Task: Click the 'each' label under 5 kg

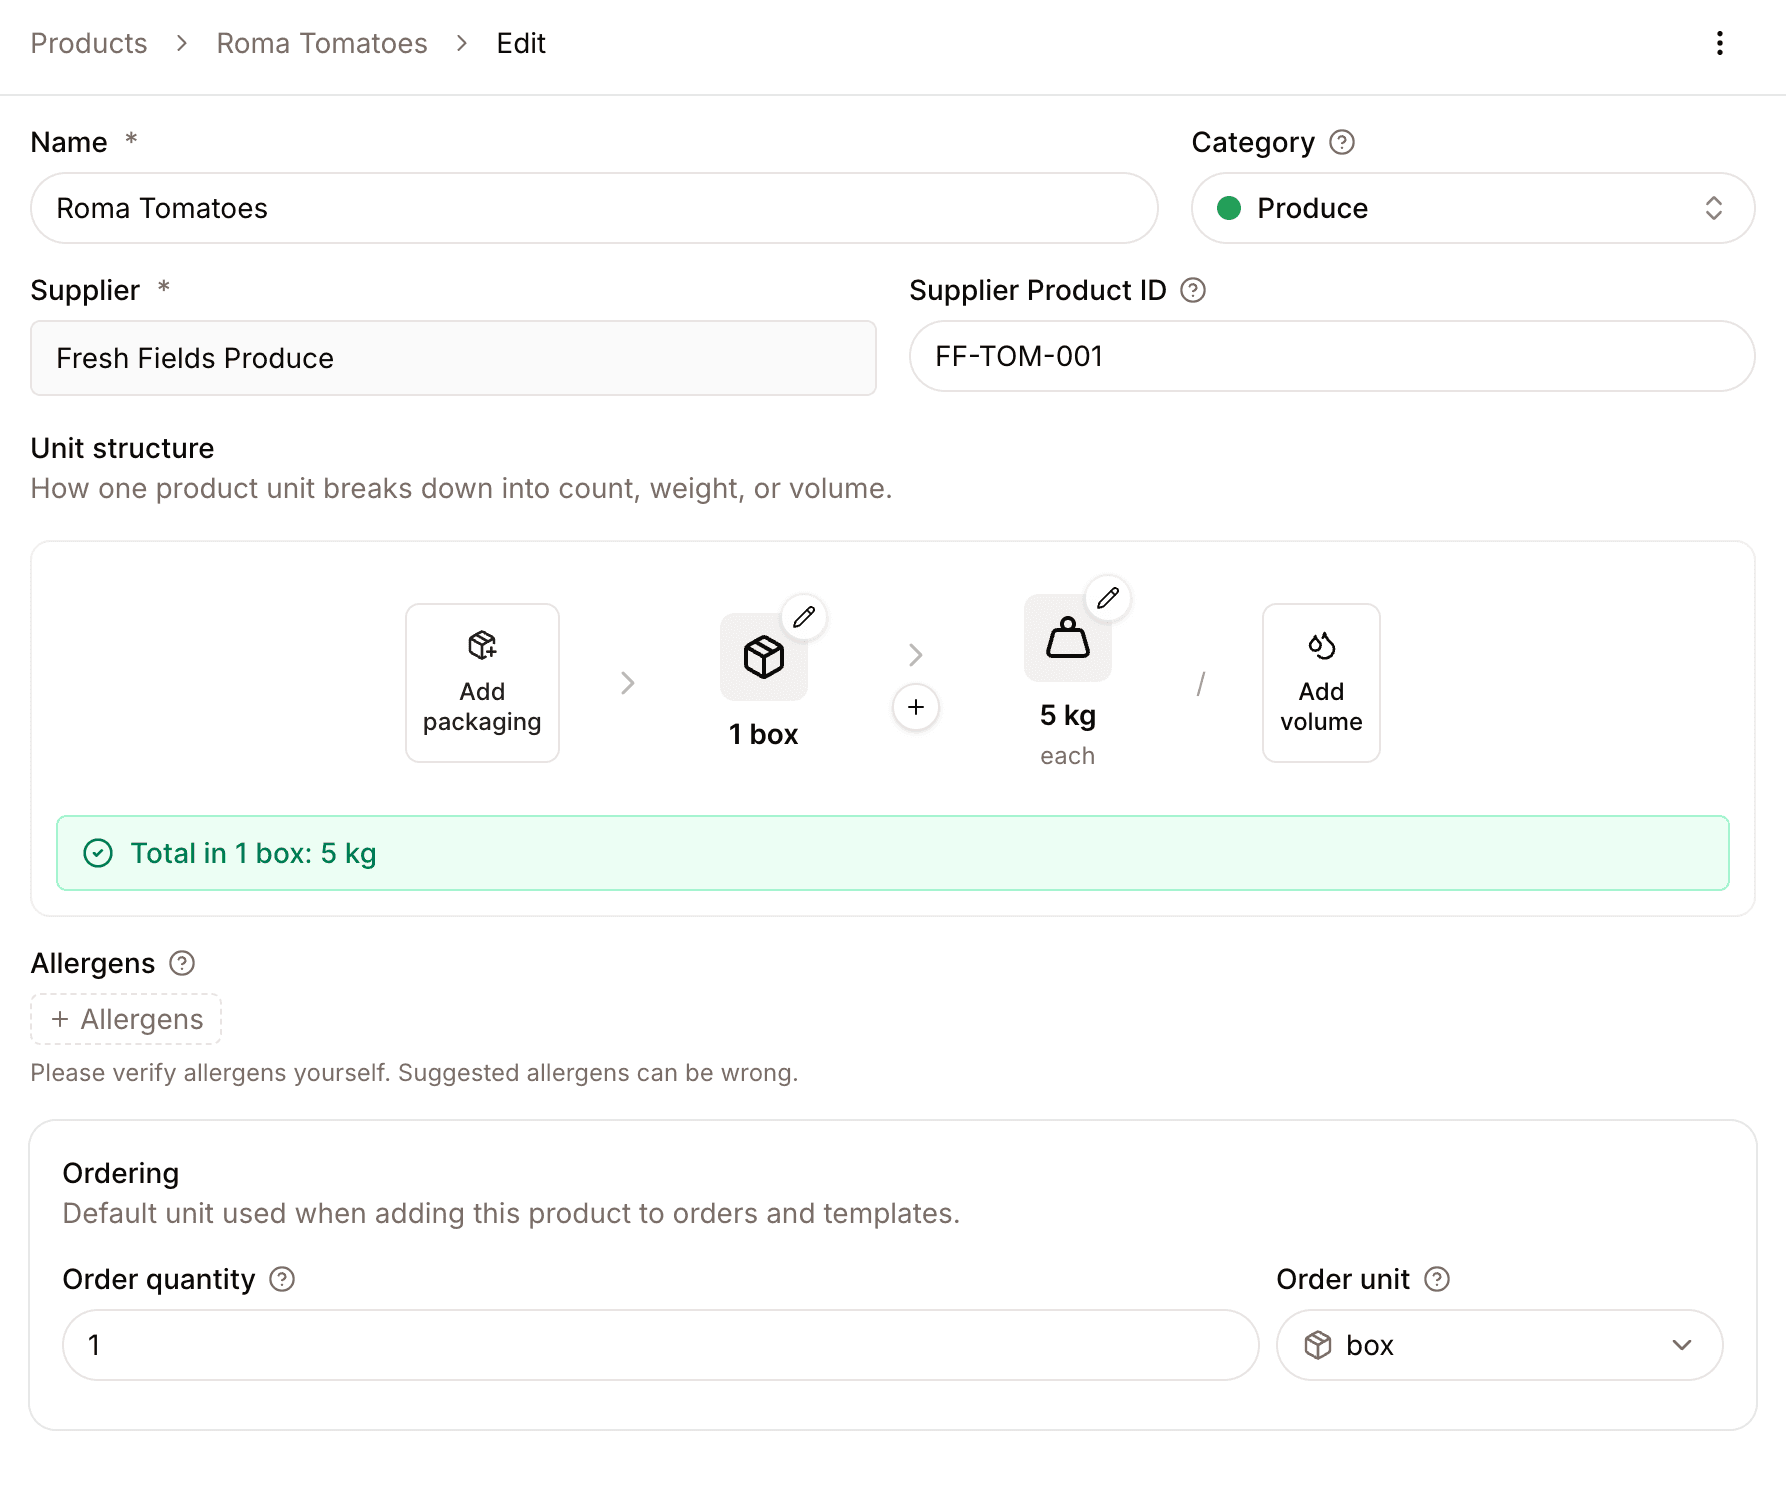Action: click(1068, 756)
